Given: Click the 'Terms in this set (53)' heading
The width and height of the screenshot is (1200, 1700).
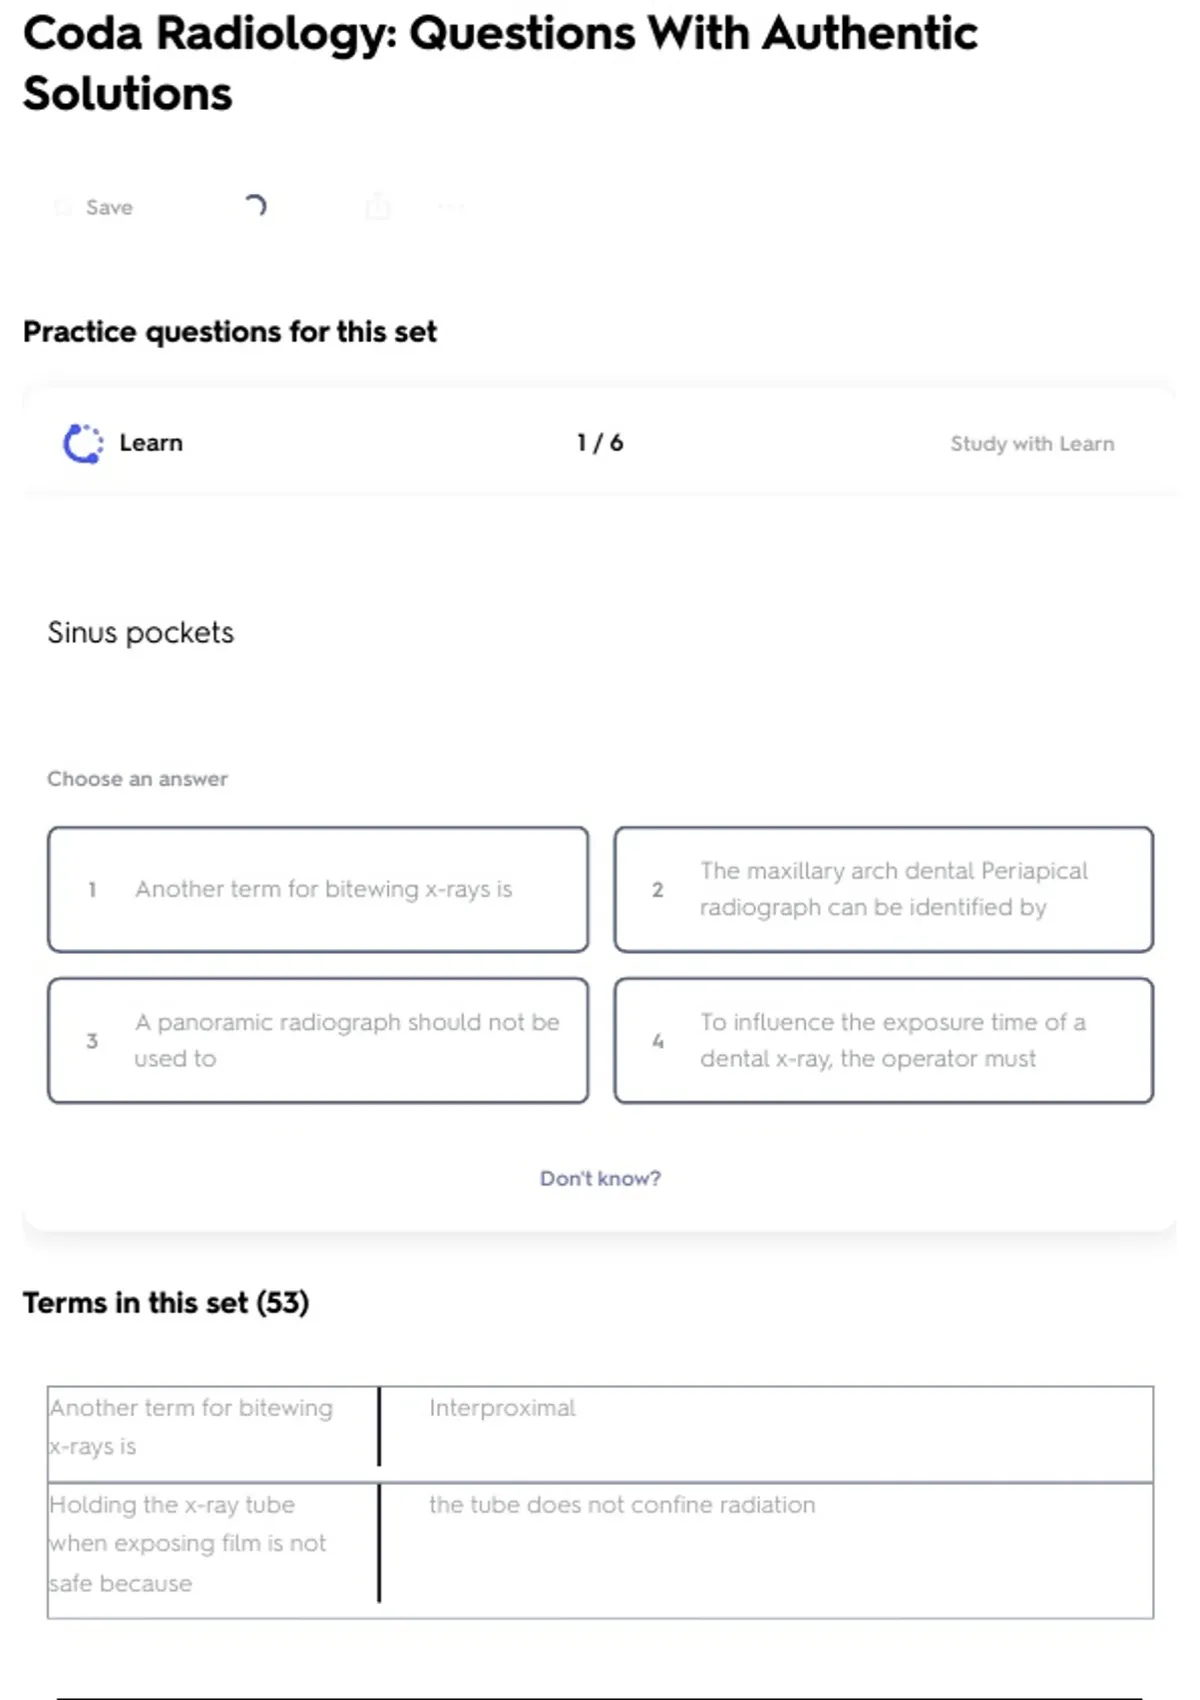Looking at the screenshot, I should 166,1303.
